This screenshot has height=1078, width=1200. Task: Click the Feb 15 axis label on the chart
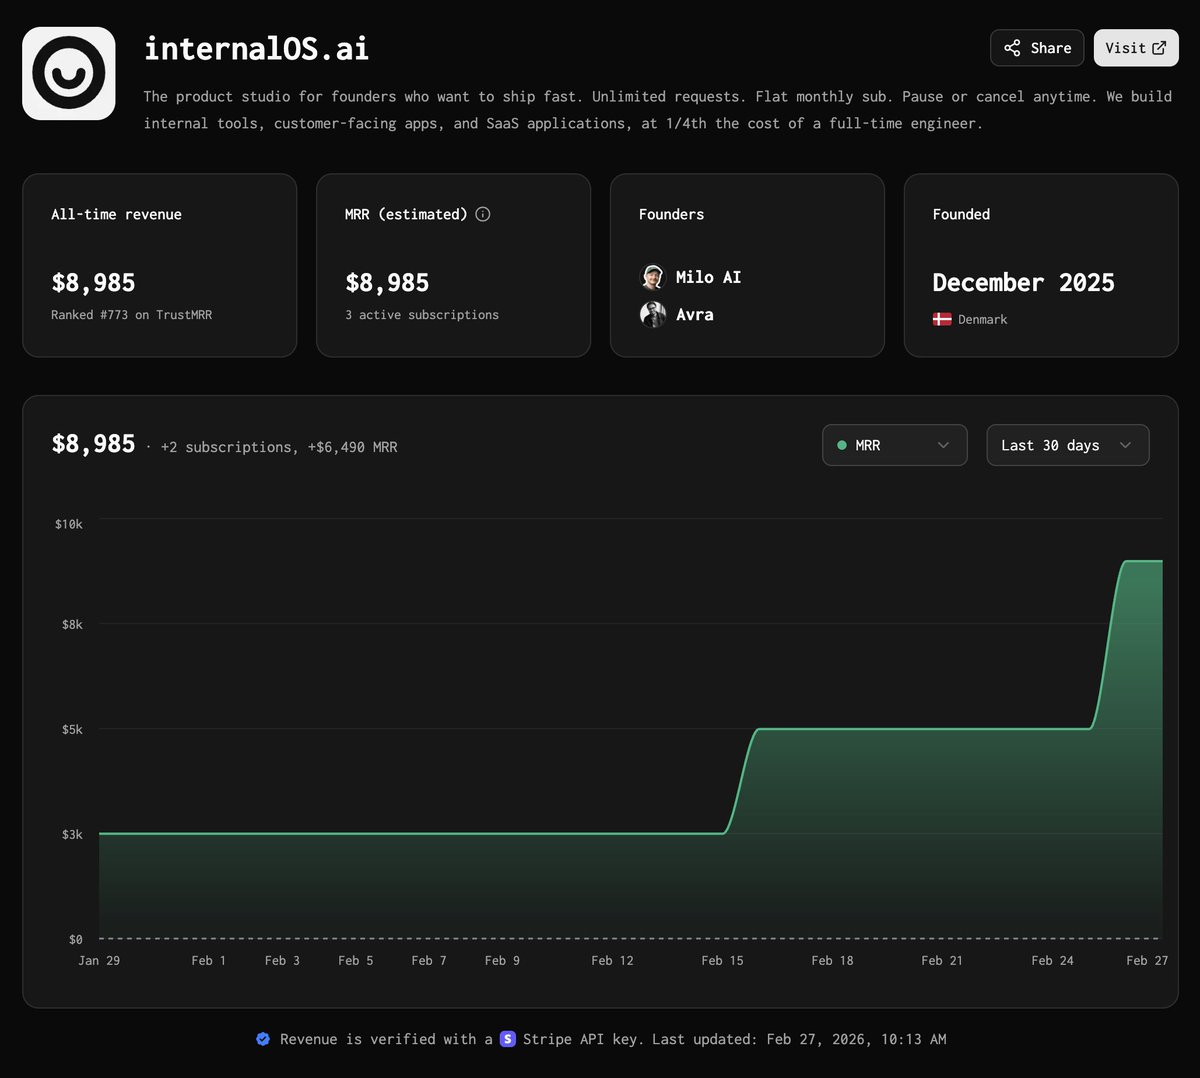[722, 960]
